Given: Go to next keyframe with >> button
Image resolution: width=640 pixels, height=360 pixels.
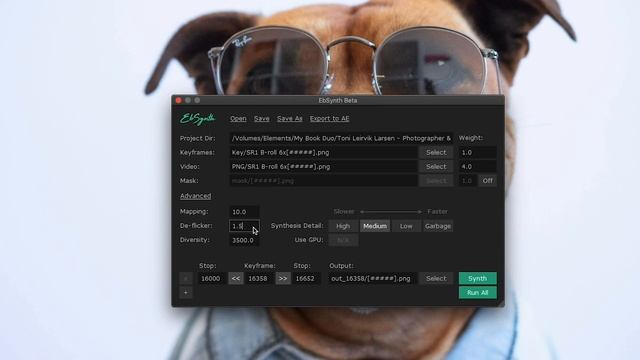Looking at the screenshot, I should click(283, 278).
